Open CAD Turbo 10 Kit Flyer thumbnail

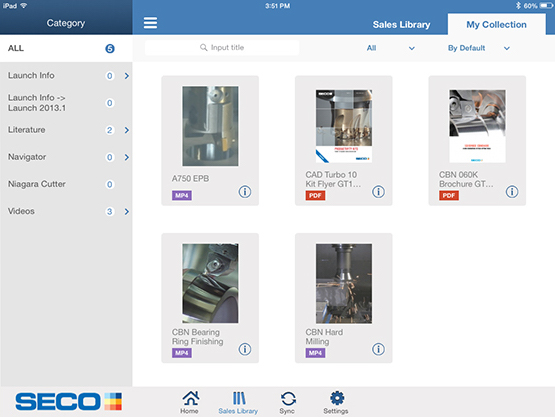[344, 126]
